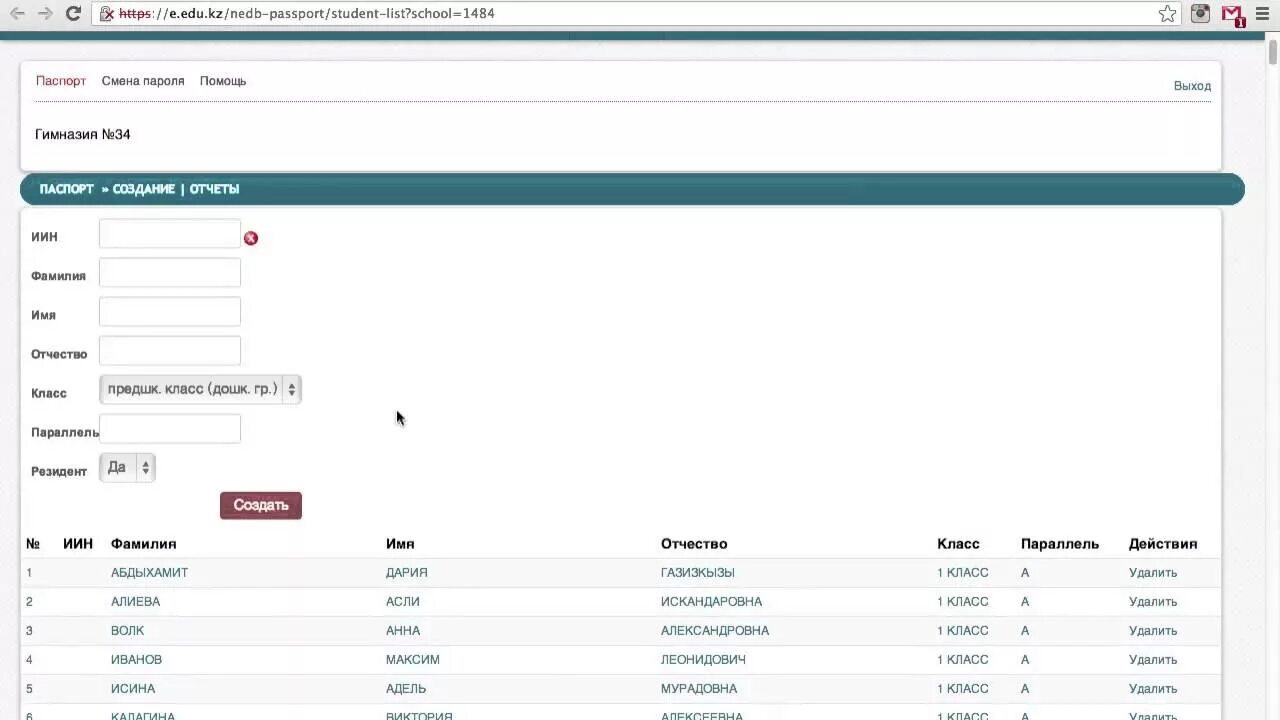This screenshot has height=720, width=1280.
Task: Delete the ВОЛК row via Удалить
Action: click(1153, 631)
